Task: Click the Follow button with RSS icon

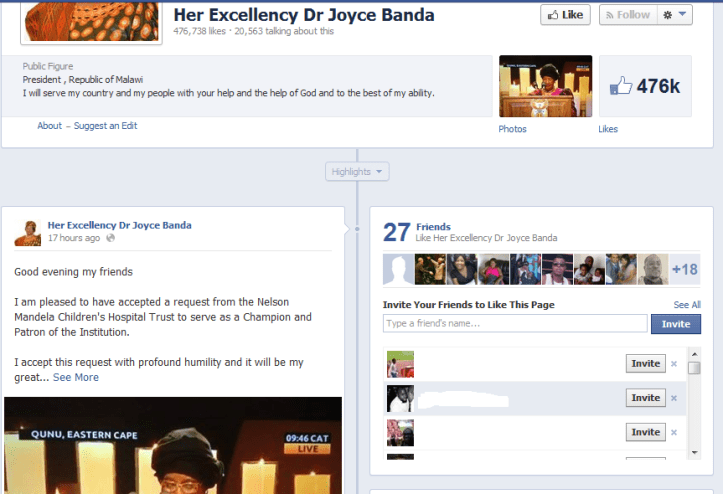Action: point(626,15)
